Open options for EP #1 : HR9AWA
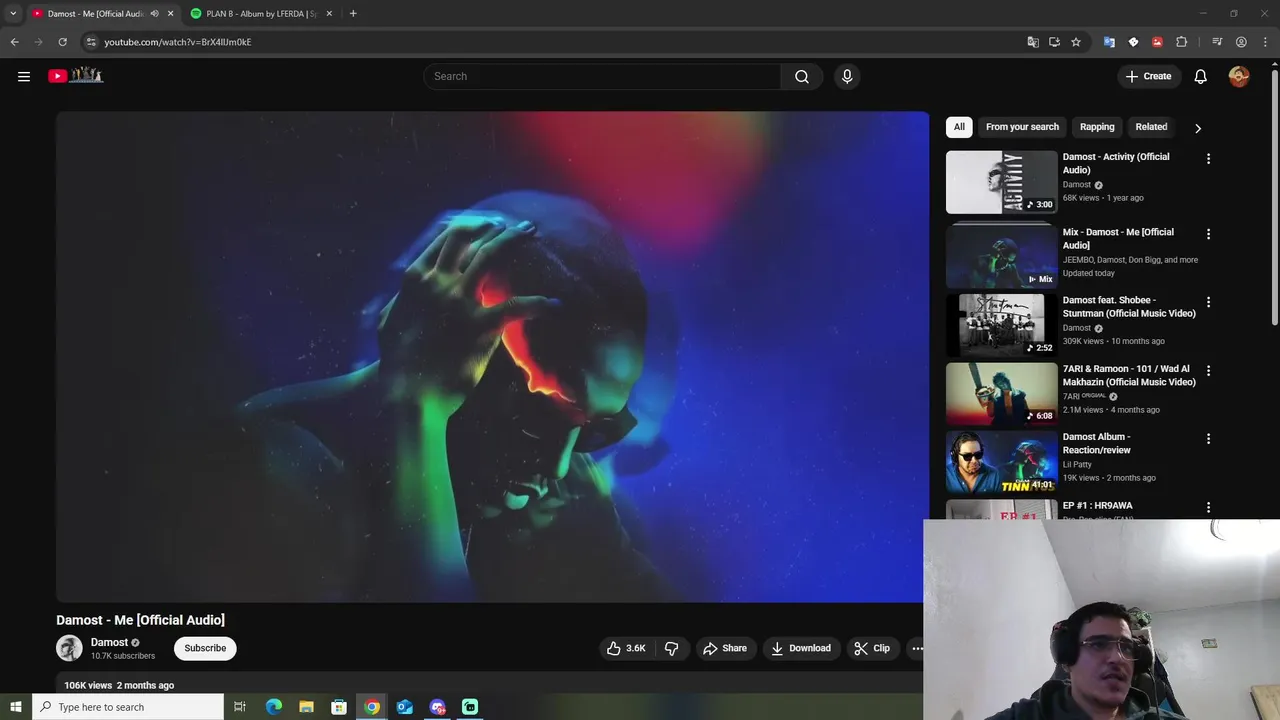Image resolution: width=1280 pixels, height=720 pixels. click(1208, 508)
